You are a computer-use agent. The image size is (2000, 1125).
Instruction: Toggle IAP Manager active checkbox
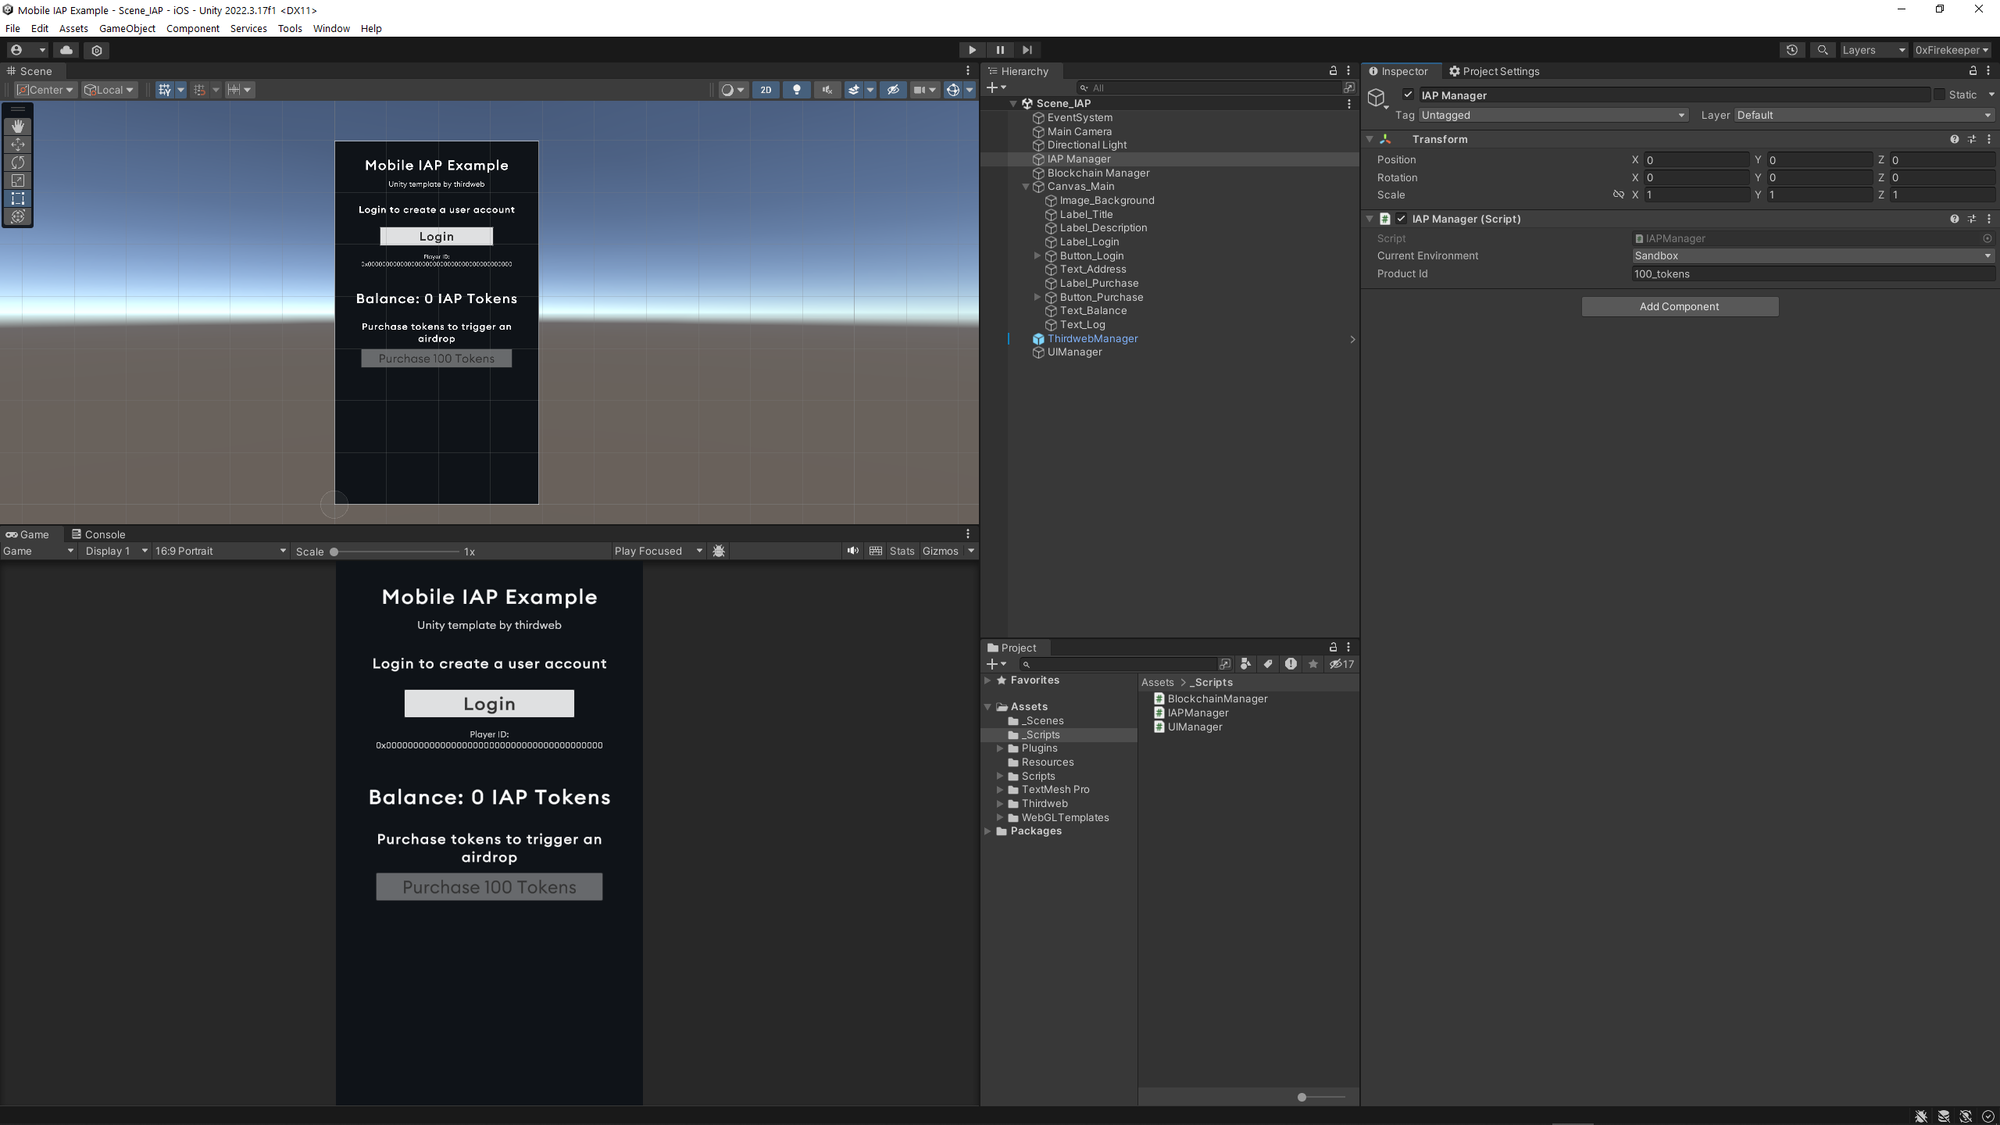(1408, 95)
